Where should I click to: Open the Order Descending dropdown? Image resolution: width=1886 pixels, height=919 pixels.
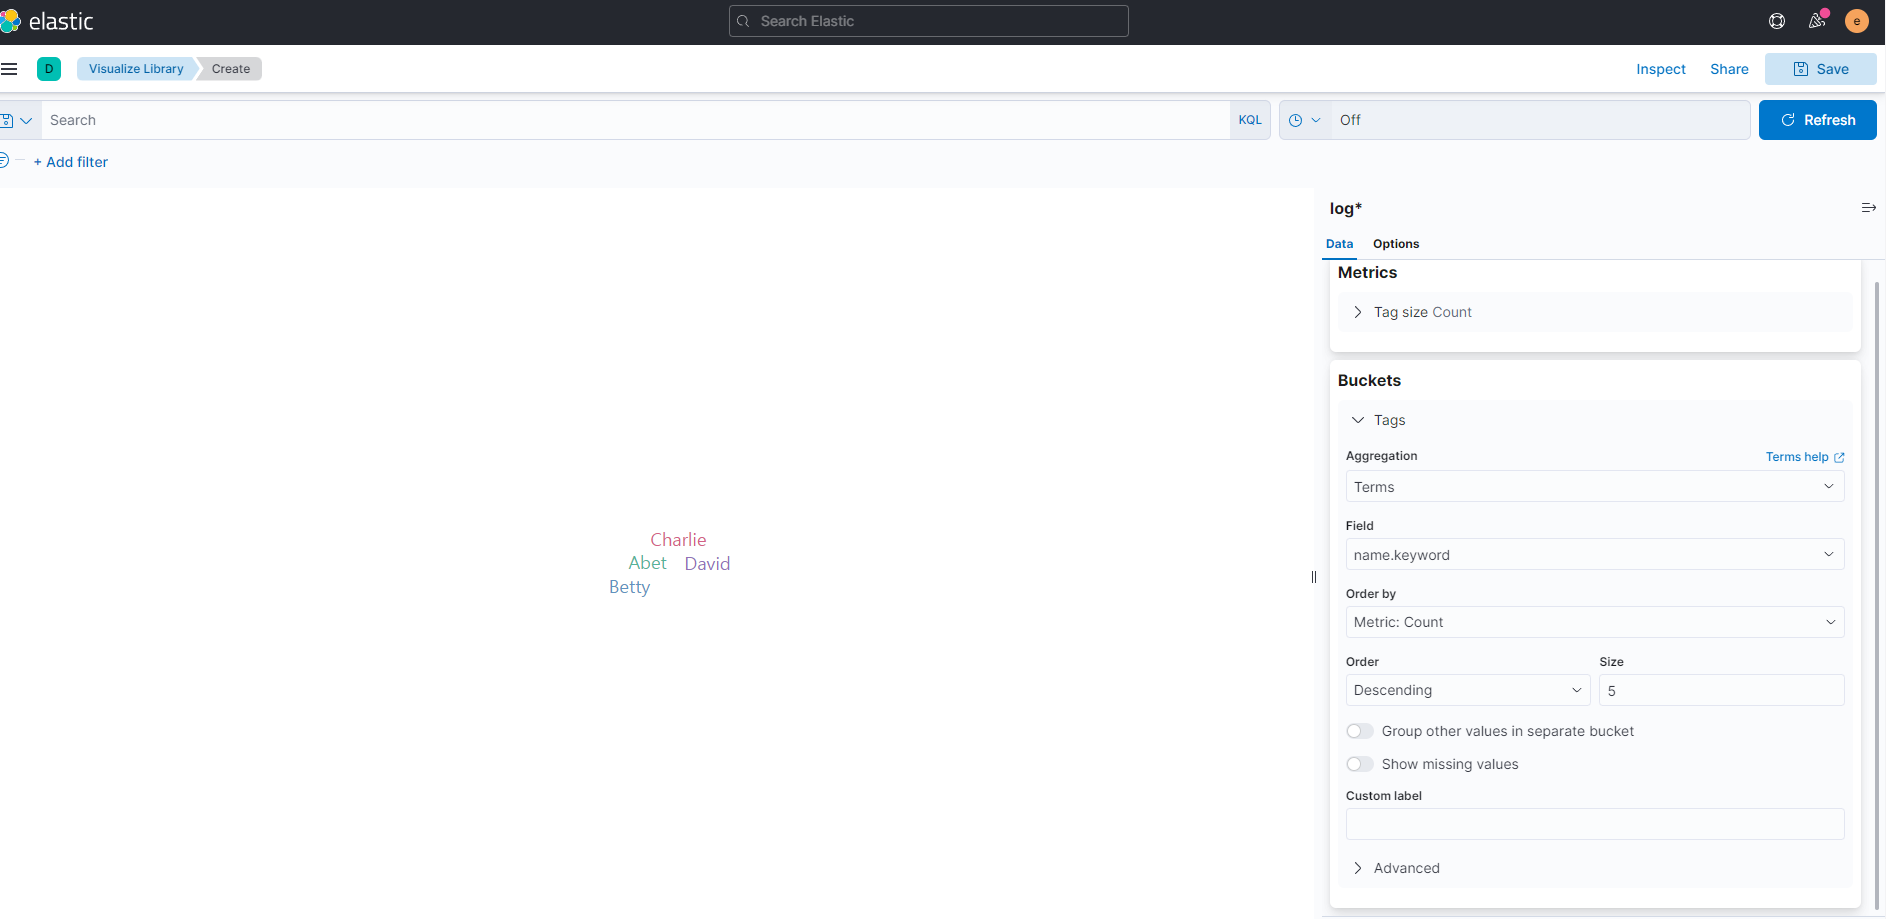click(1468, 690)
